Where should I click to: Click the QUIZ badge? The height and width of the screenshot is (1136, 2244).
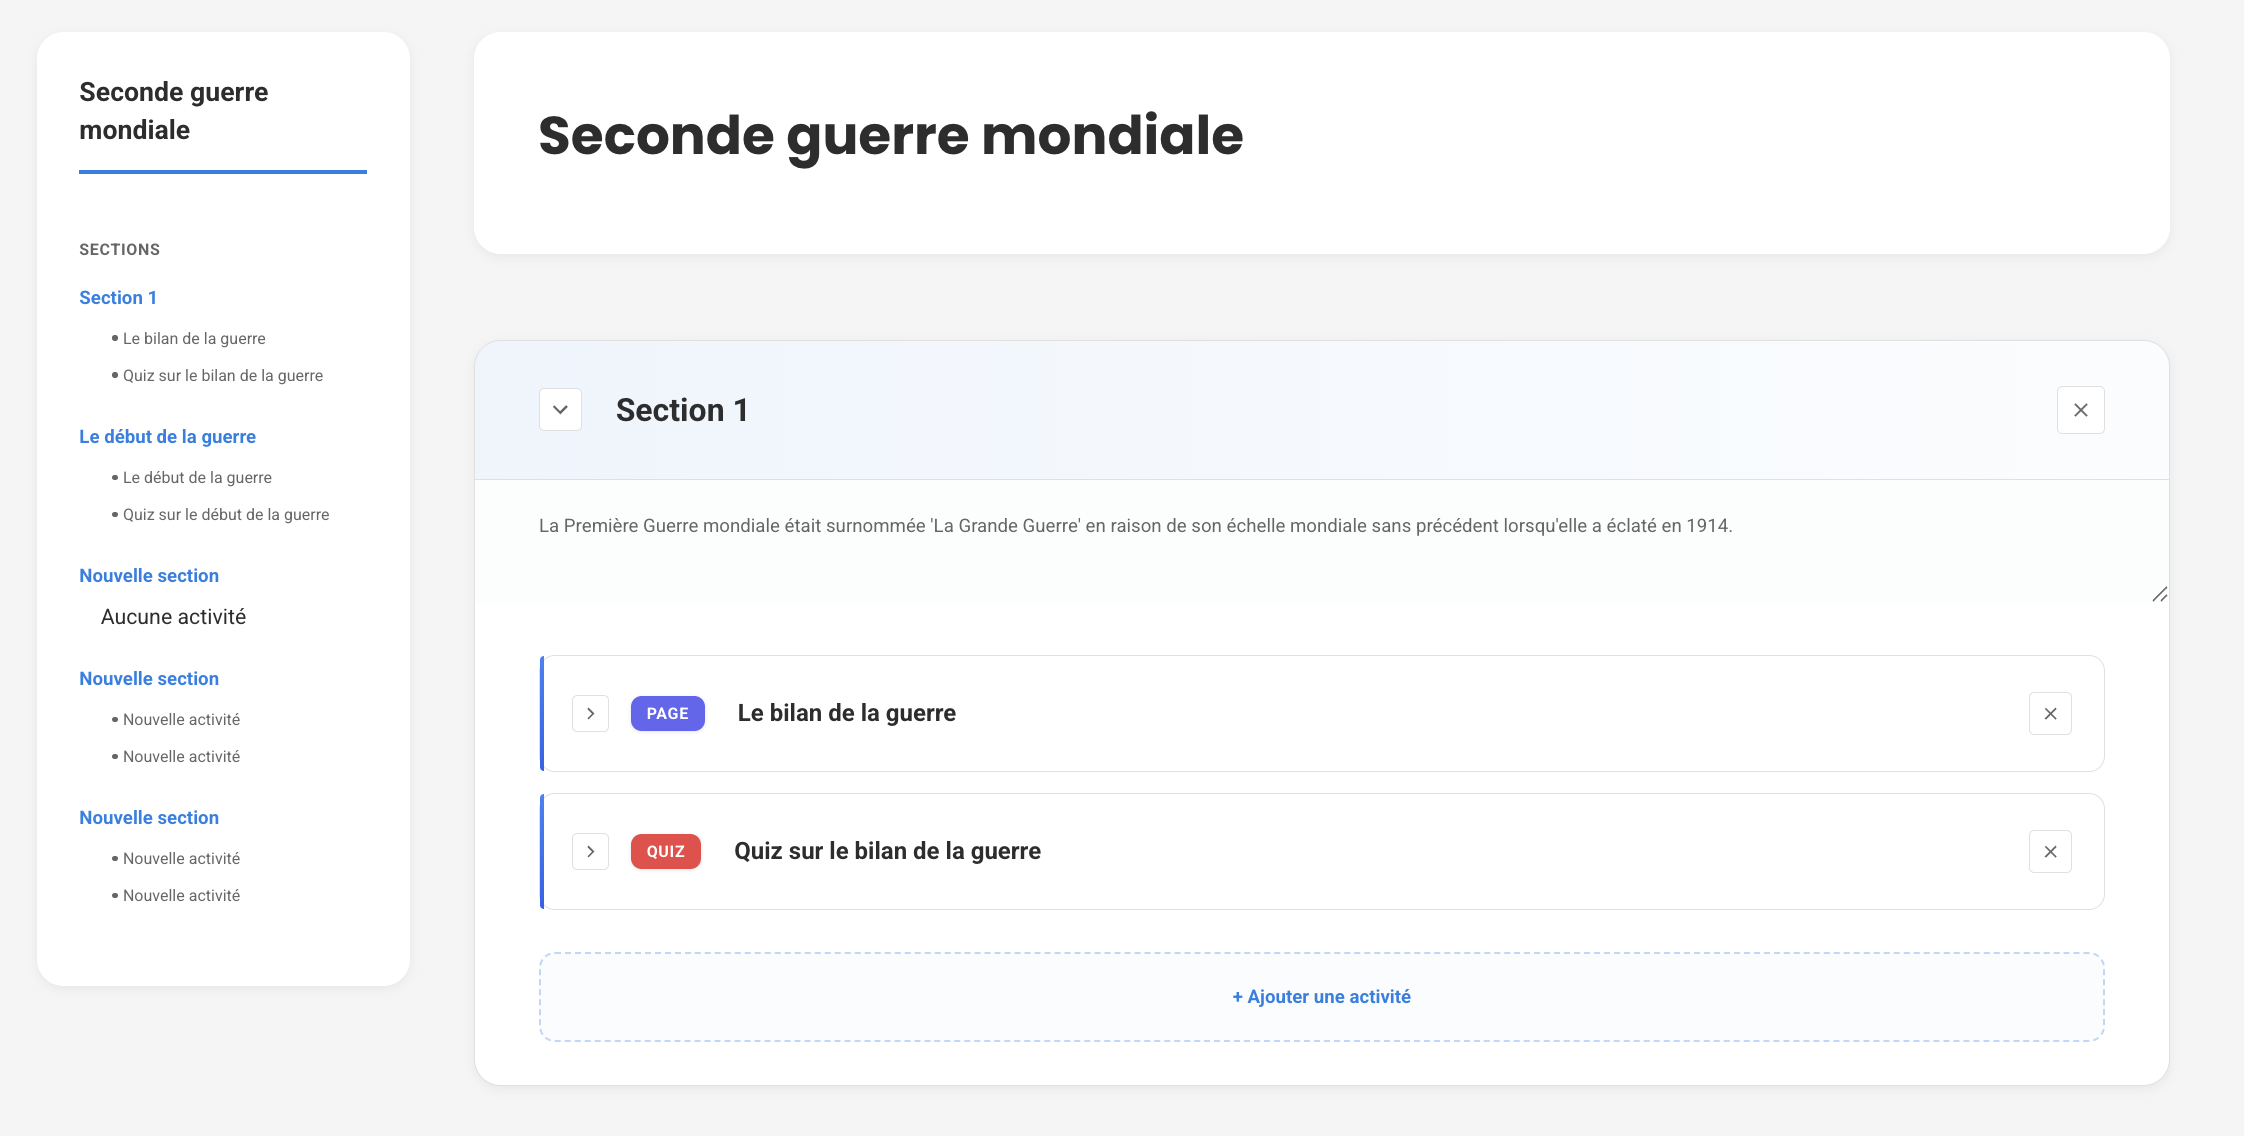pos(665,852)
